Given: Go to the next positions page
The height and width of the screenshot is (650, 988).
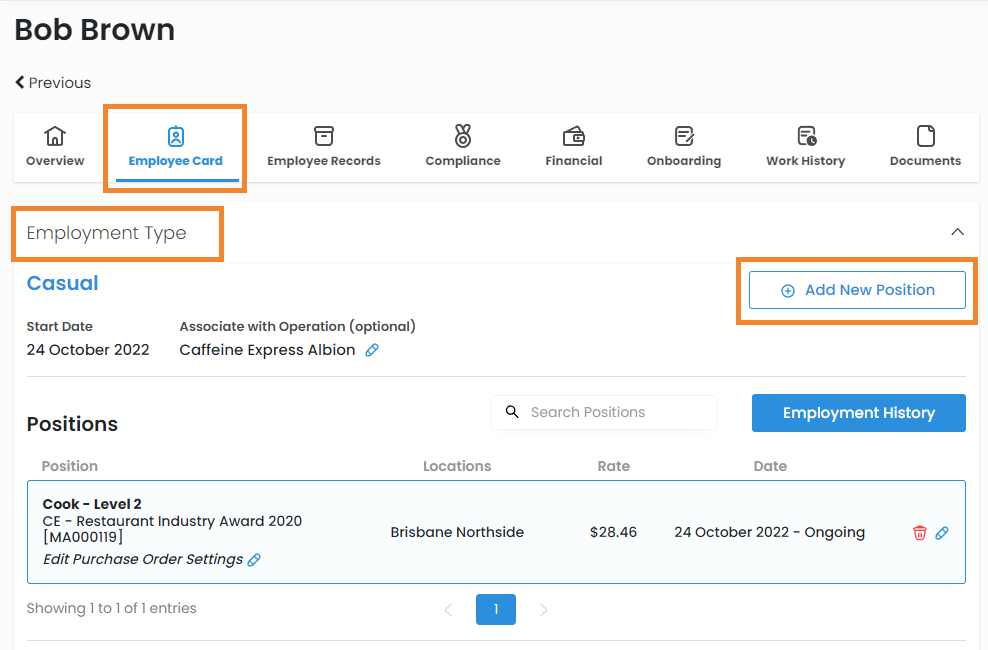Looking at the screenshot, I should coord(544,610).
